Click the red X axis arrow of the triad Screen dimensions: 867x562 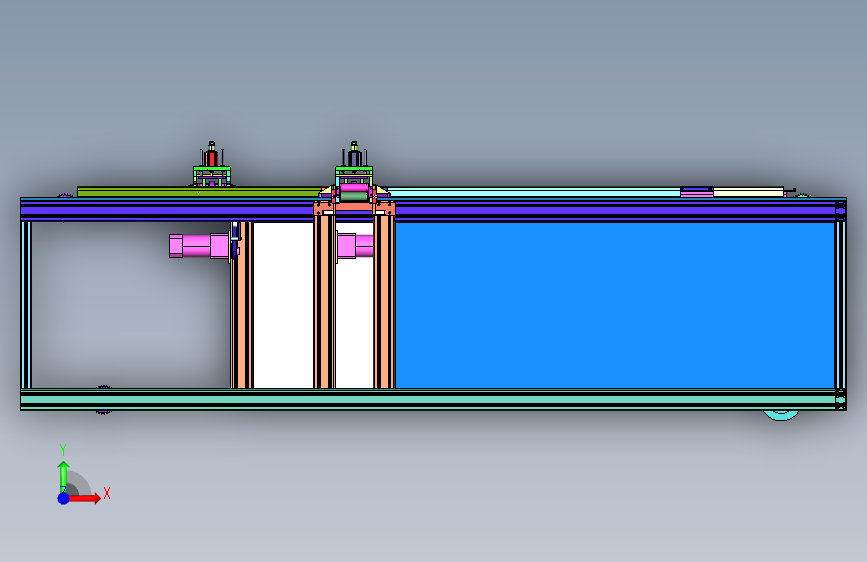(x=85, y=498)
